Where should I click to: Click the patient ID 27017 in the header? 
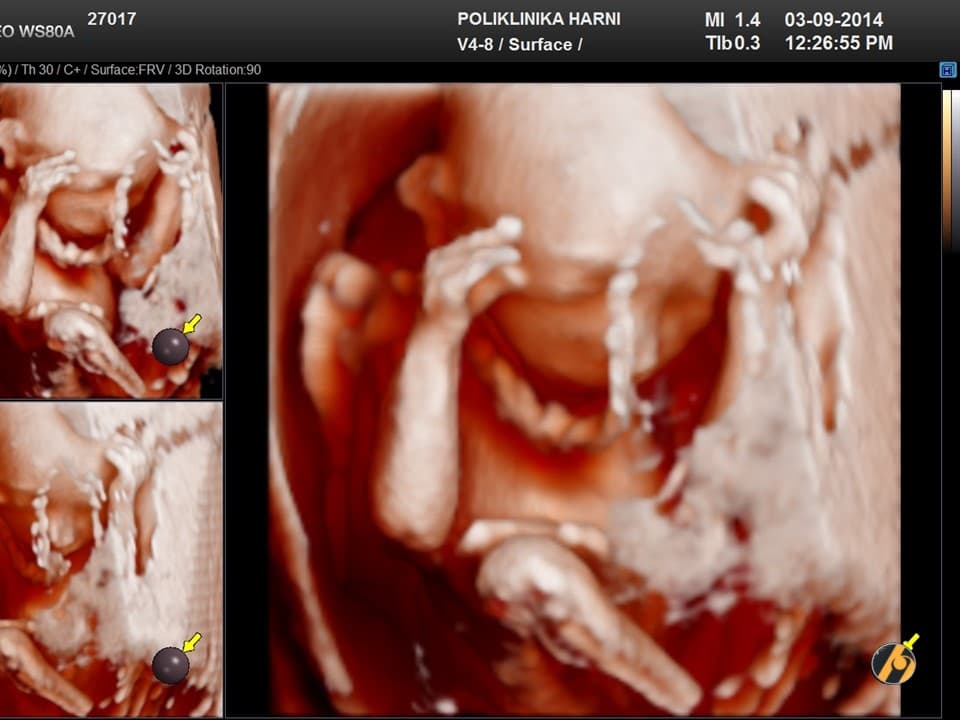click(112, 19)
